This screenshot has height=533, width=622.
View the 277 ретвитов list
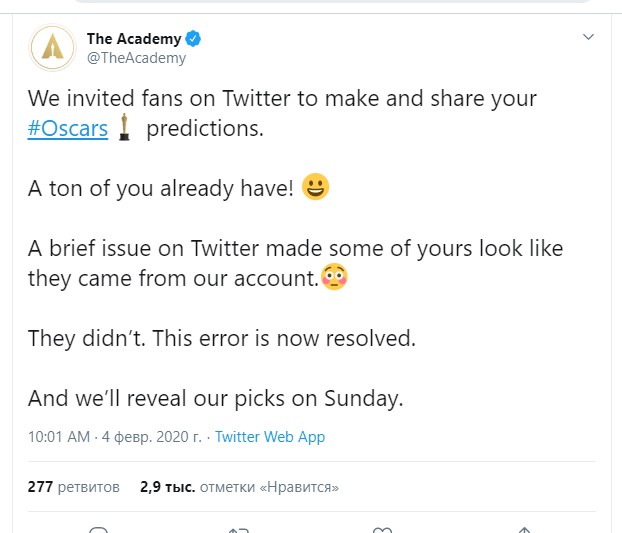point(74,487)
